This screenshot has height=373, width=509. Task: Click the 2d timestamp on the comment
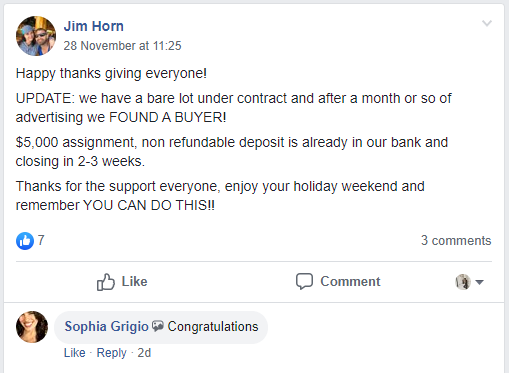coord(144,353)
